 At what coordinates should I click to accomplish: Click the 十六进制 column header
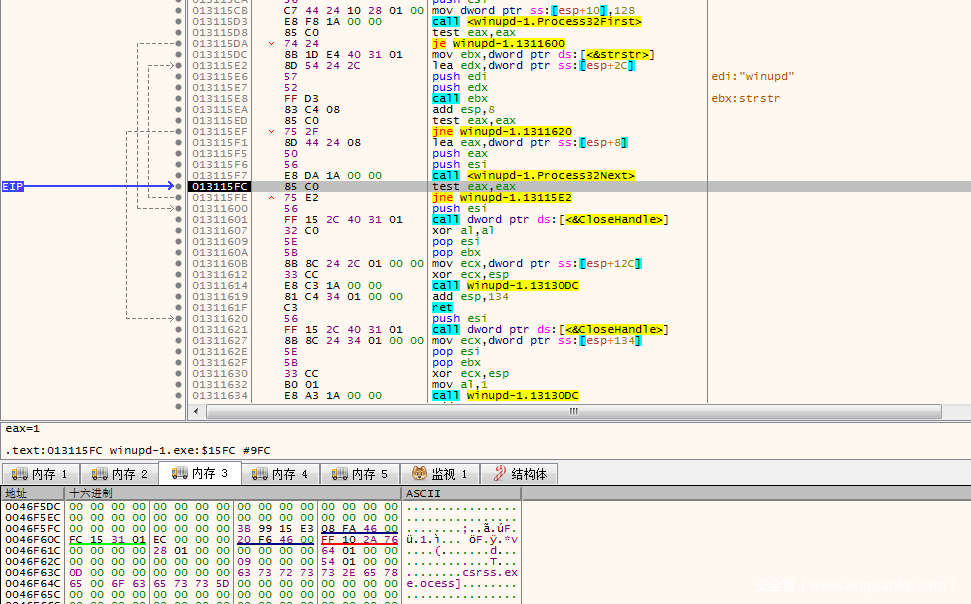pos(91,494)
